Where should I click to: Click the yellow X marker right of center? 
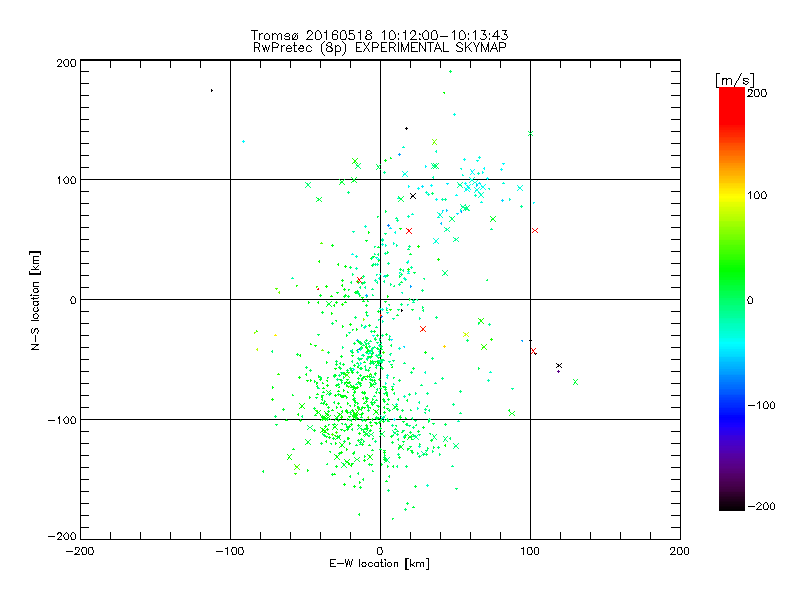pos(466,335)
